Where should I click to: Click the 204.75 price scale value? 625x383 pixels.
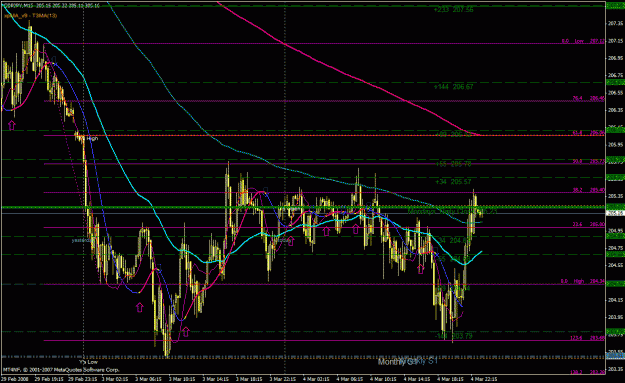(616, 248)
